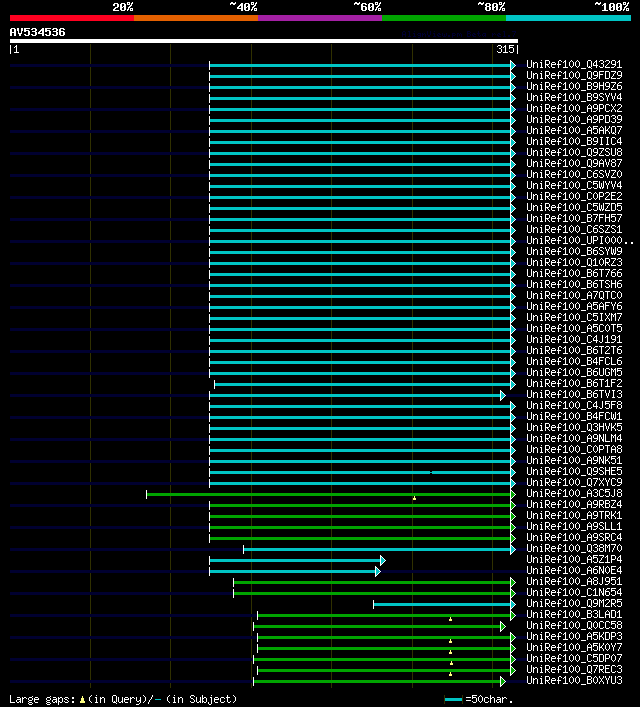Click the purple ~60% identity legend segment
The height and width of the screenshot is (707, 640).
coord(320,18)
